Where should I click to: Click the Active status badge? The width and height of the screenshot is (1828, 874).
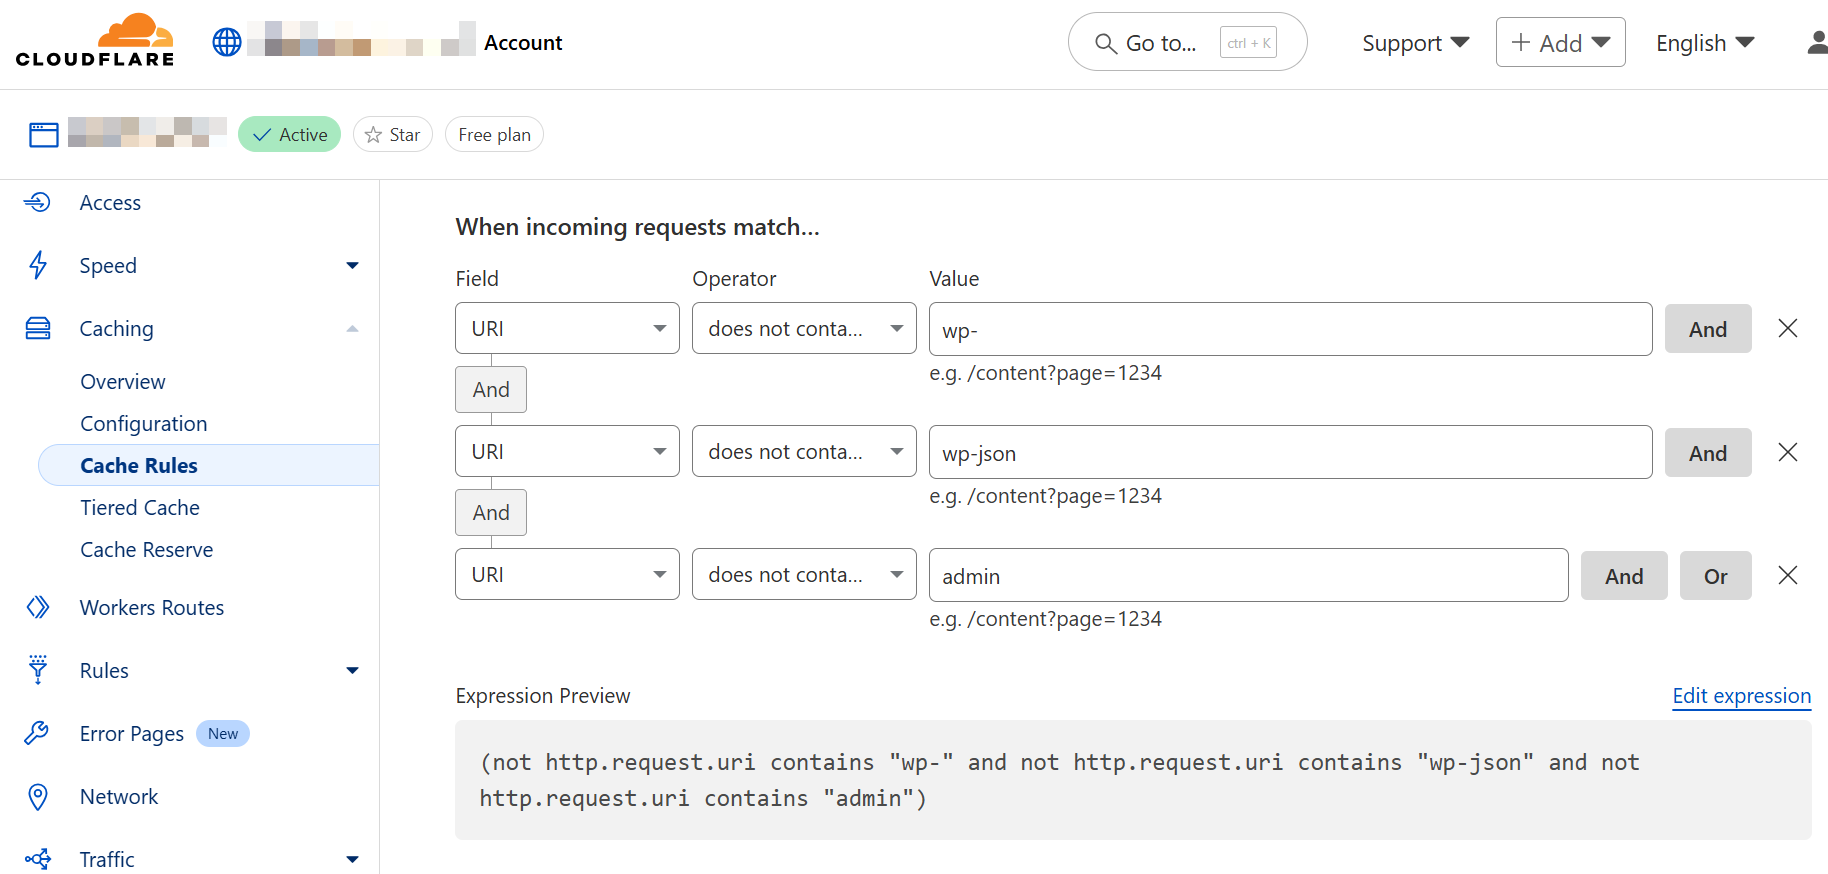289,134
